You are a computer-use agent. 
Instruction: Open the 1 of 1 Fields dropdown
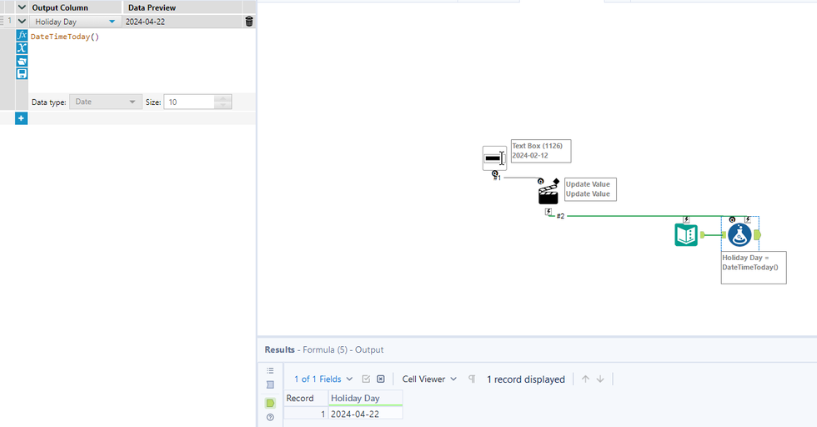[323, 379]
